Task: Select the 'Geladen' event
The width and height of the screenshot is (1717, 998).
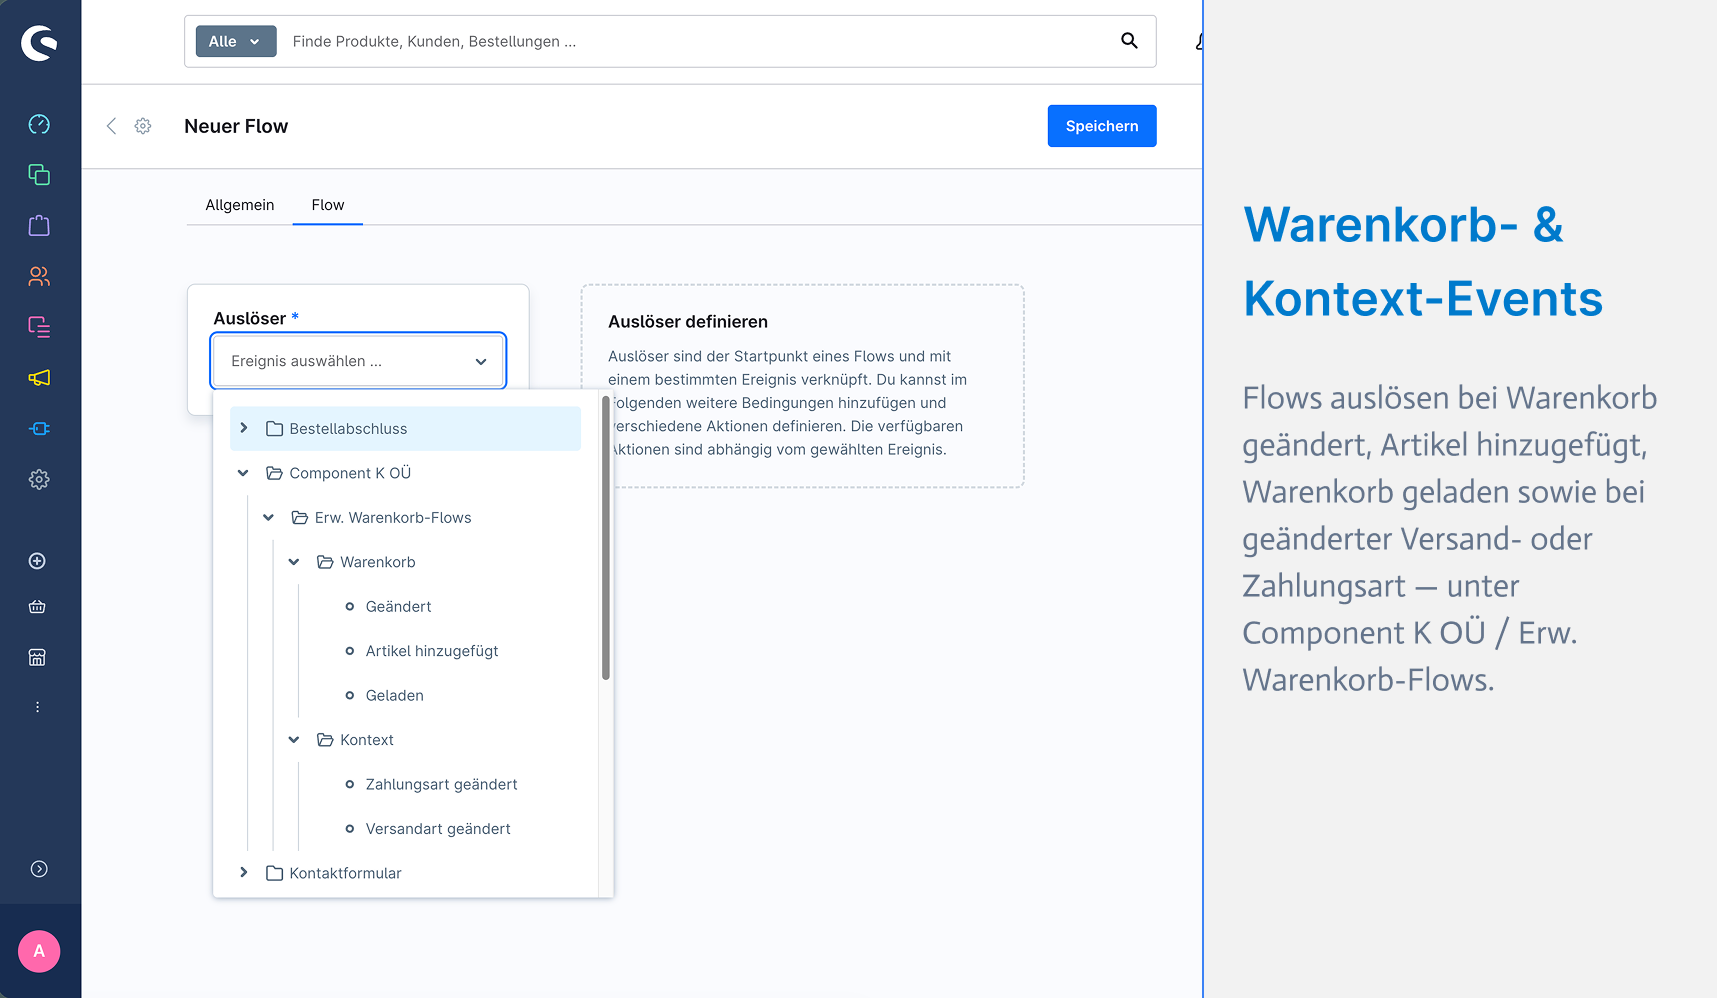Action: [394, 696]
